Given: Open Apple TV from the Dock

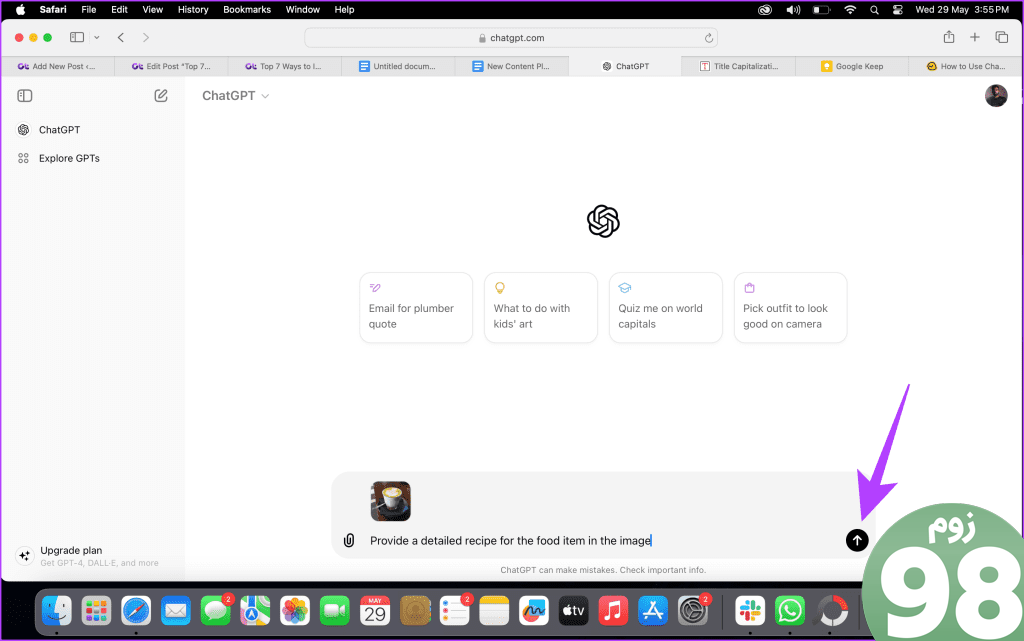Looking at the screenshot, I should pos(573,612).
